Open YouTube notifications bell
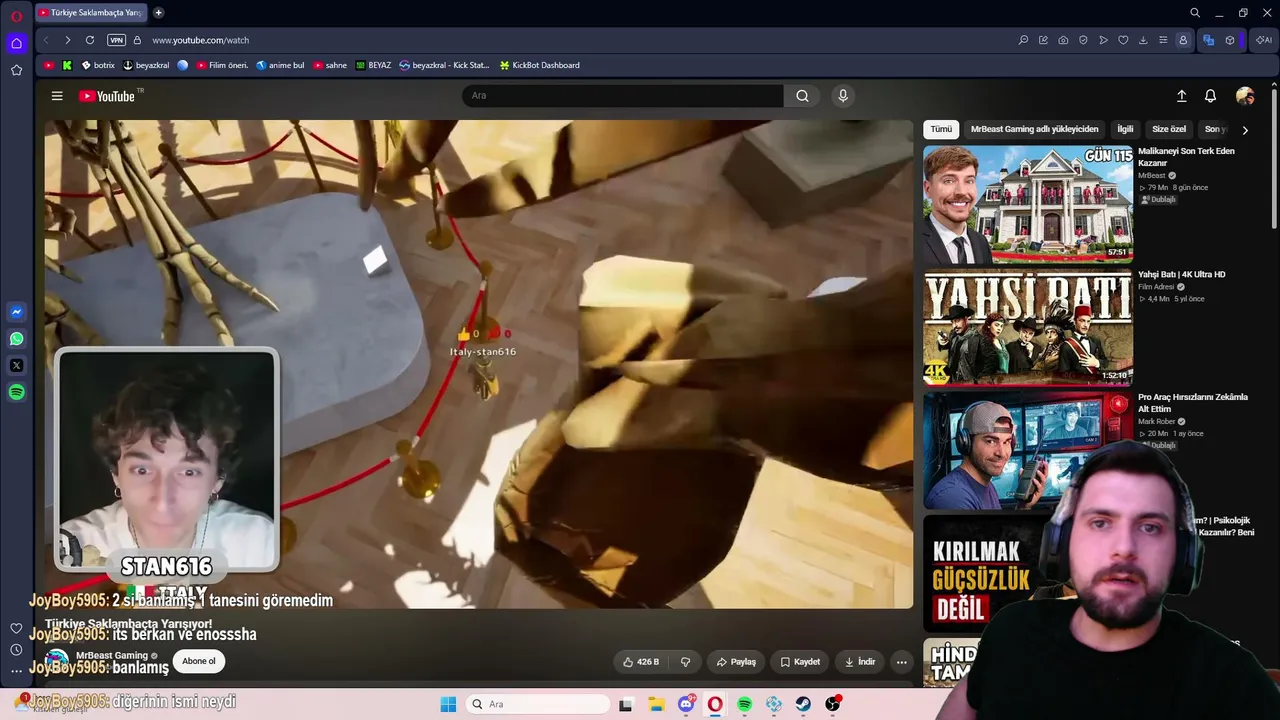This screenshot has height=720, width=1280. tap(1210, 96)
